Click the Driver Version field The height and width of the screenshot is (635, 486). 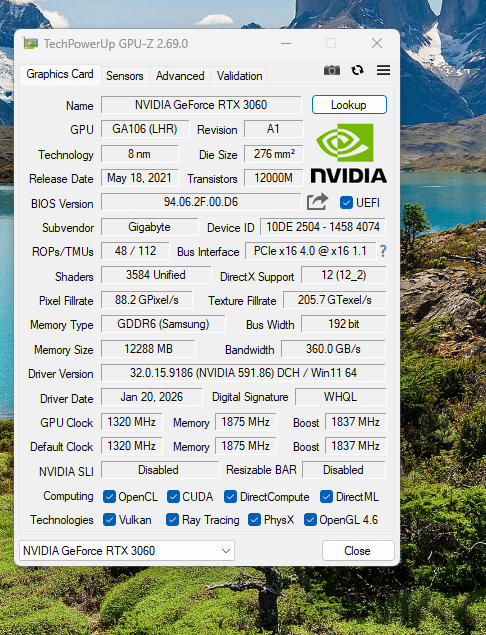click(x=243, y=373)
